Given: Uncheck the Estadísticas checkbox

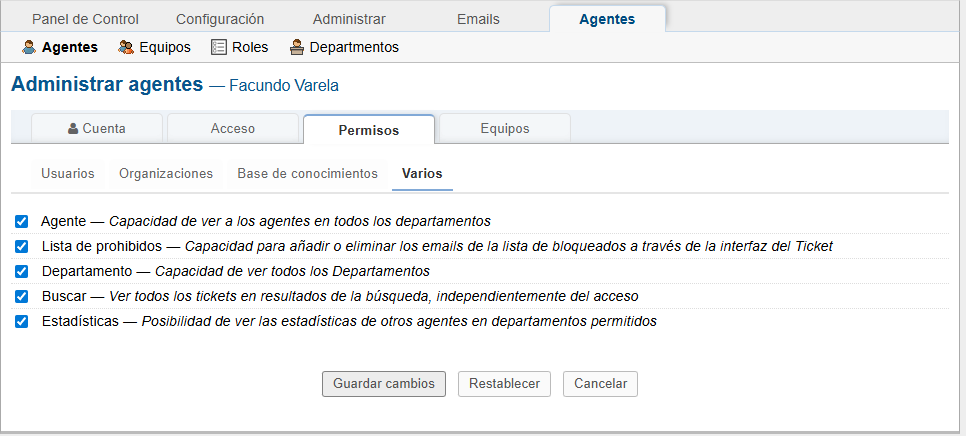Looking at the screenshot, I should click(x=22, y=321).
